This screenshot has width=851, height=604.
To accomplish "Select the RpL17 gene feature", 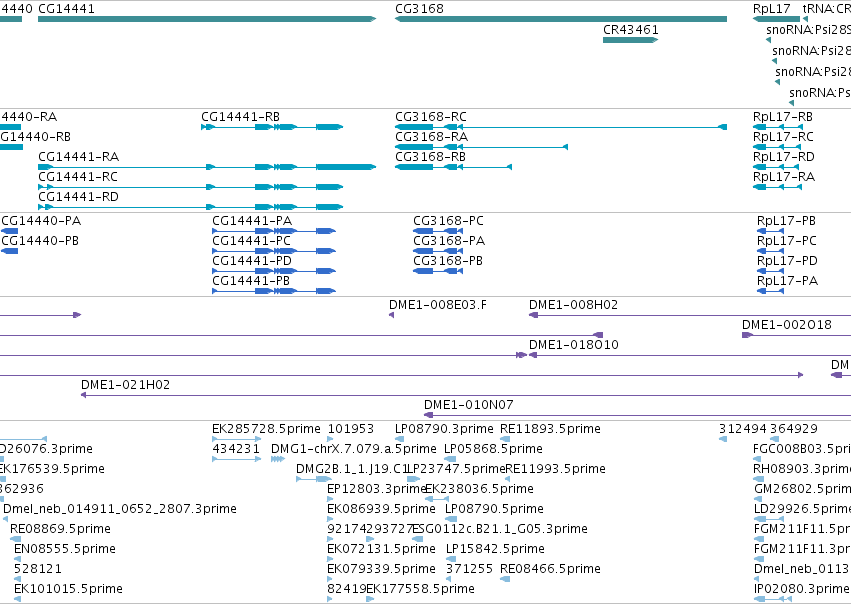I will [x=776, y=19].
